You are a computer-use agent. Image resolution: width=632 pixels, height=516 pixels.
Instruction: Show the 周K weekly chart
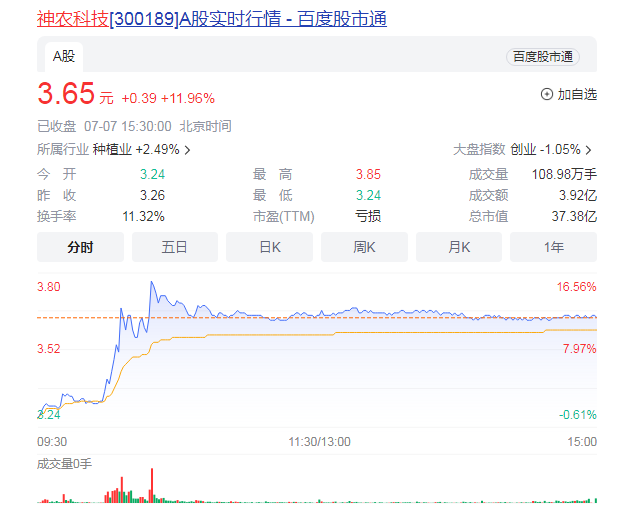[364, 247]
